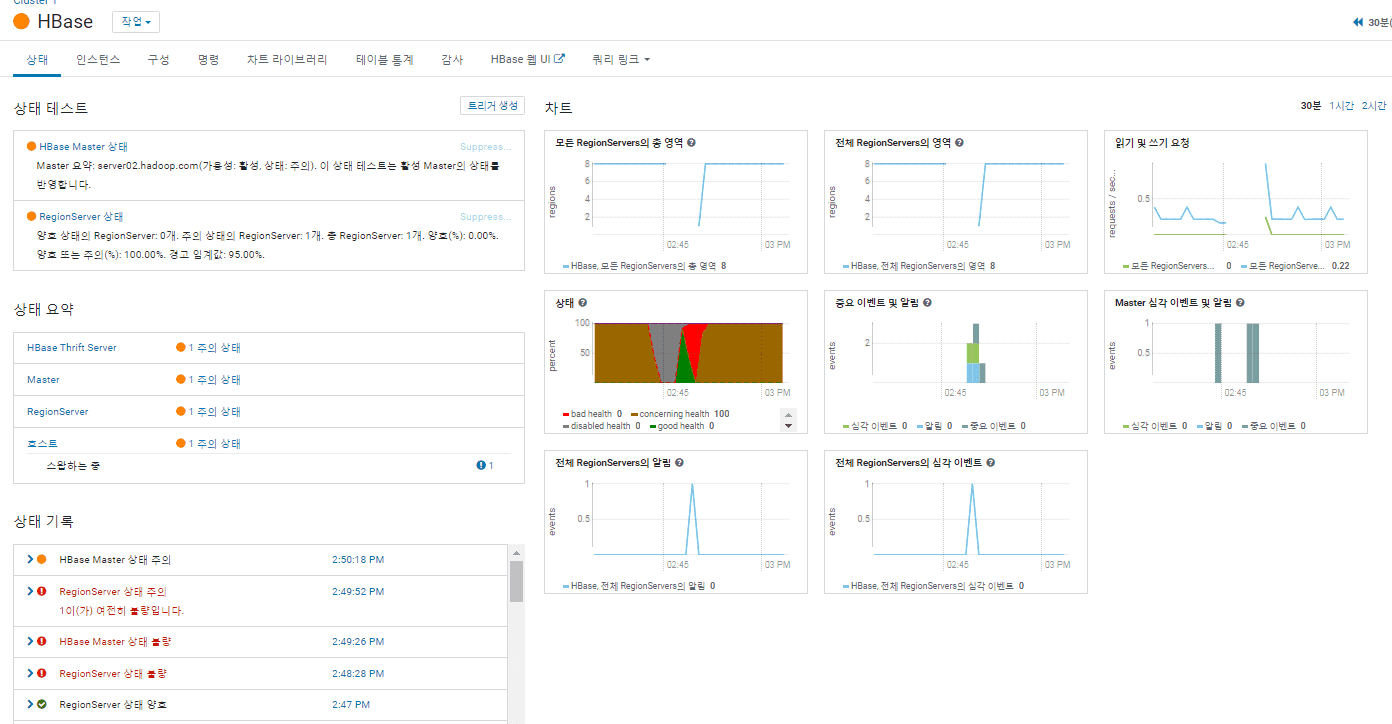Open the 감사 tab
The width and height of the screenshot is (1392, 724).
pos(452,60)
